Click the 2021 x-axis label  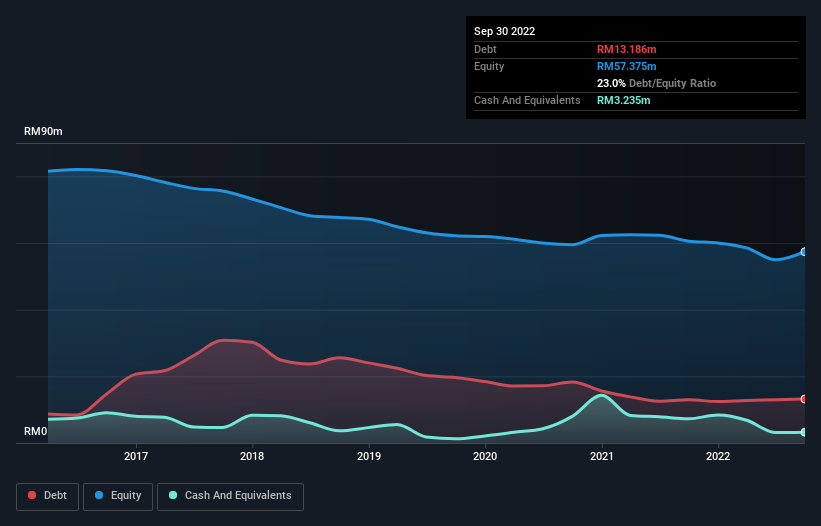(x=602, y=456)
